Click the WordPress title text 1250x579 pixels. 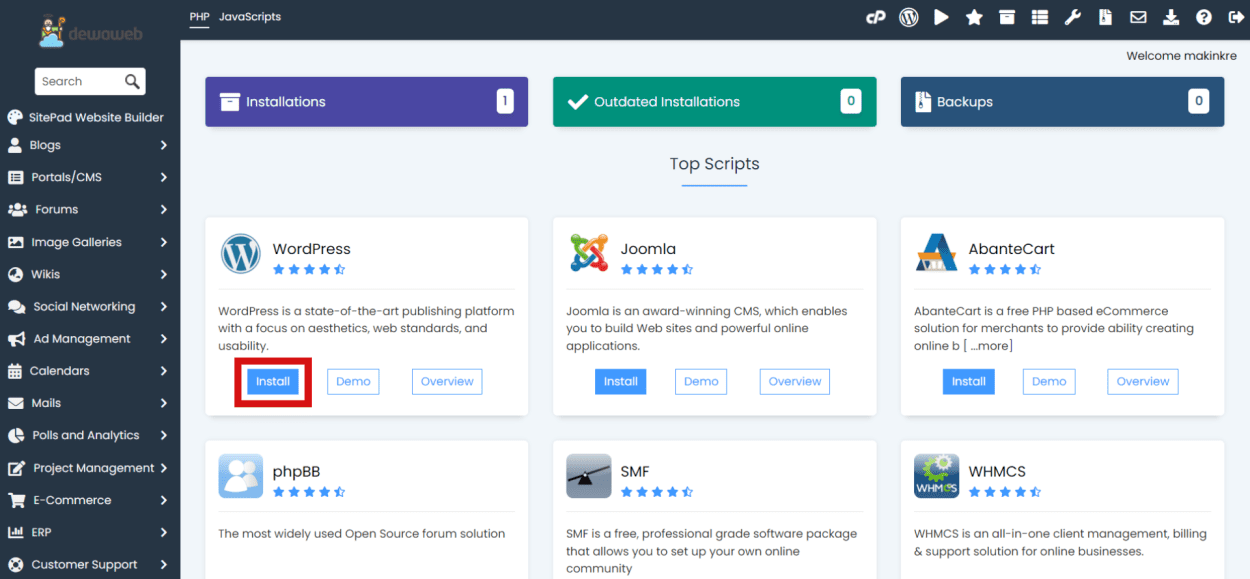pyautogui.click(x=312, y=249)
